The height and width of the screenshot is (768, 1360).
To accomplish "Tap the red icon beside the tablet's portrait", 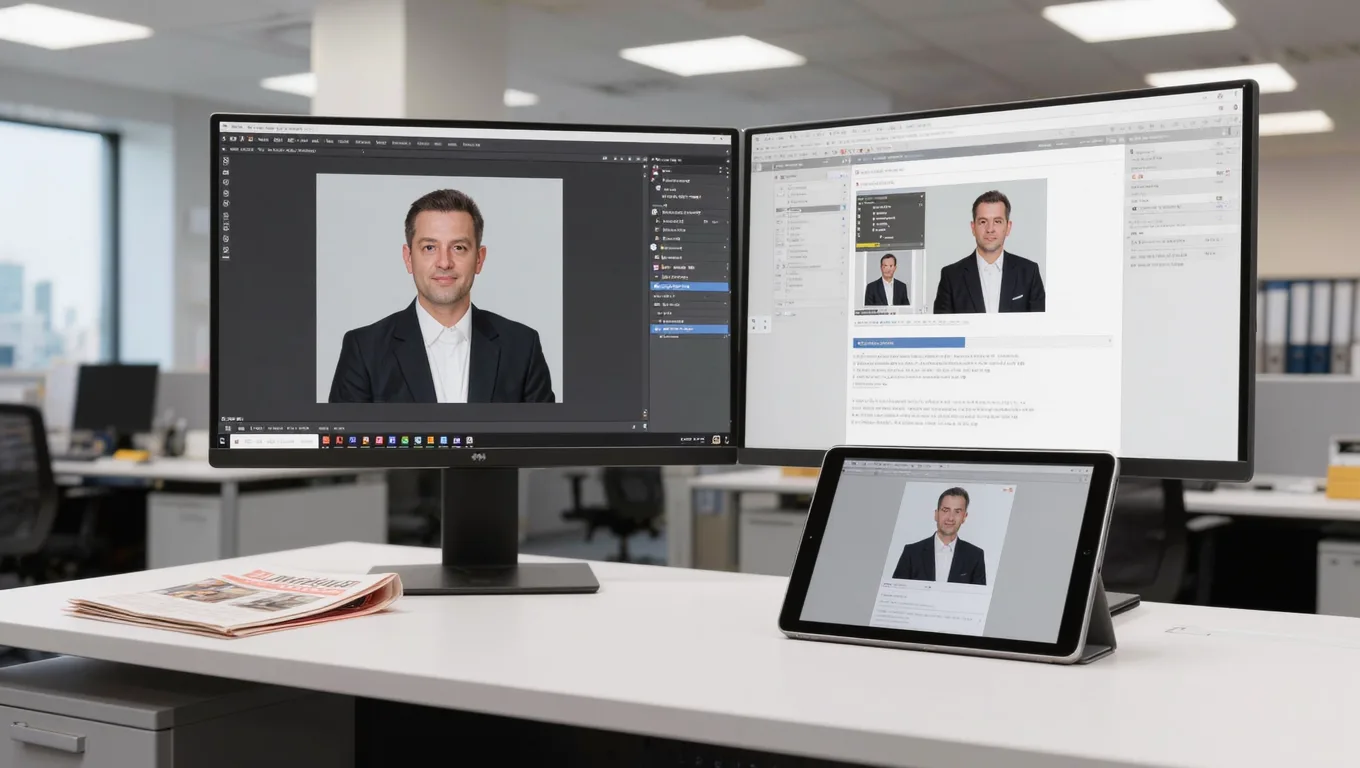I will [x=1008, y=492].
